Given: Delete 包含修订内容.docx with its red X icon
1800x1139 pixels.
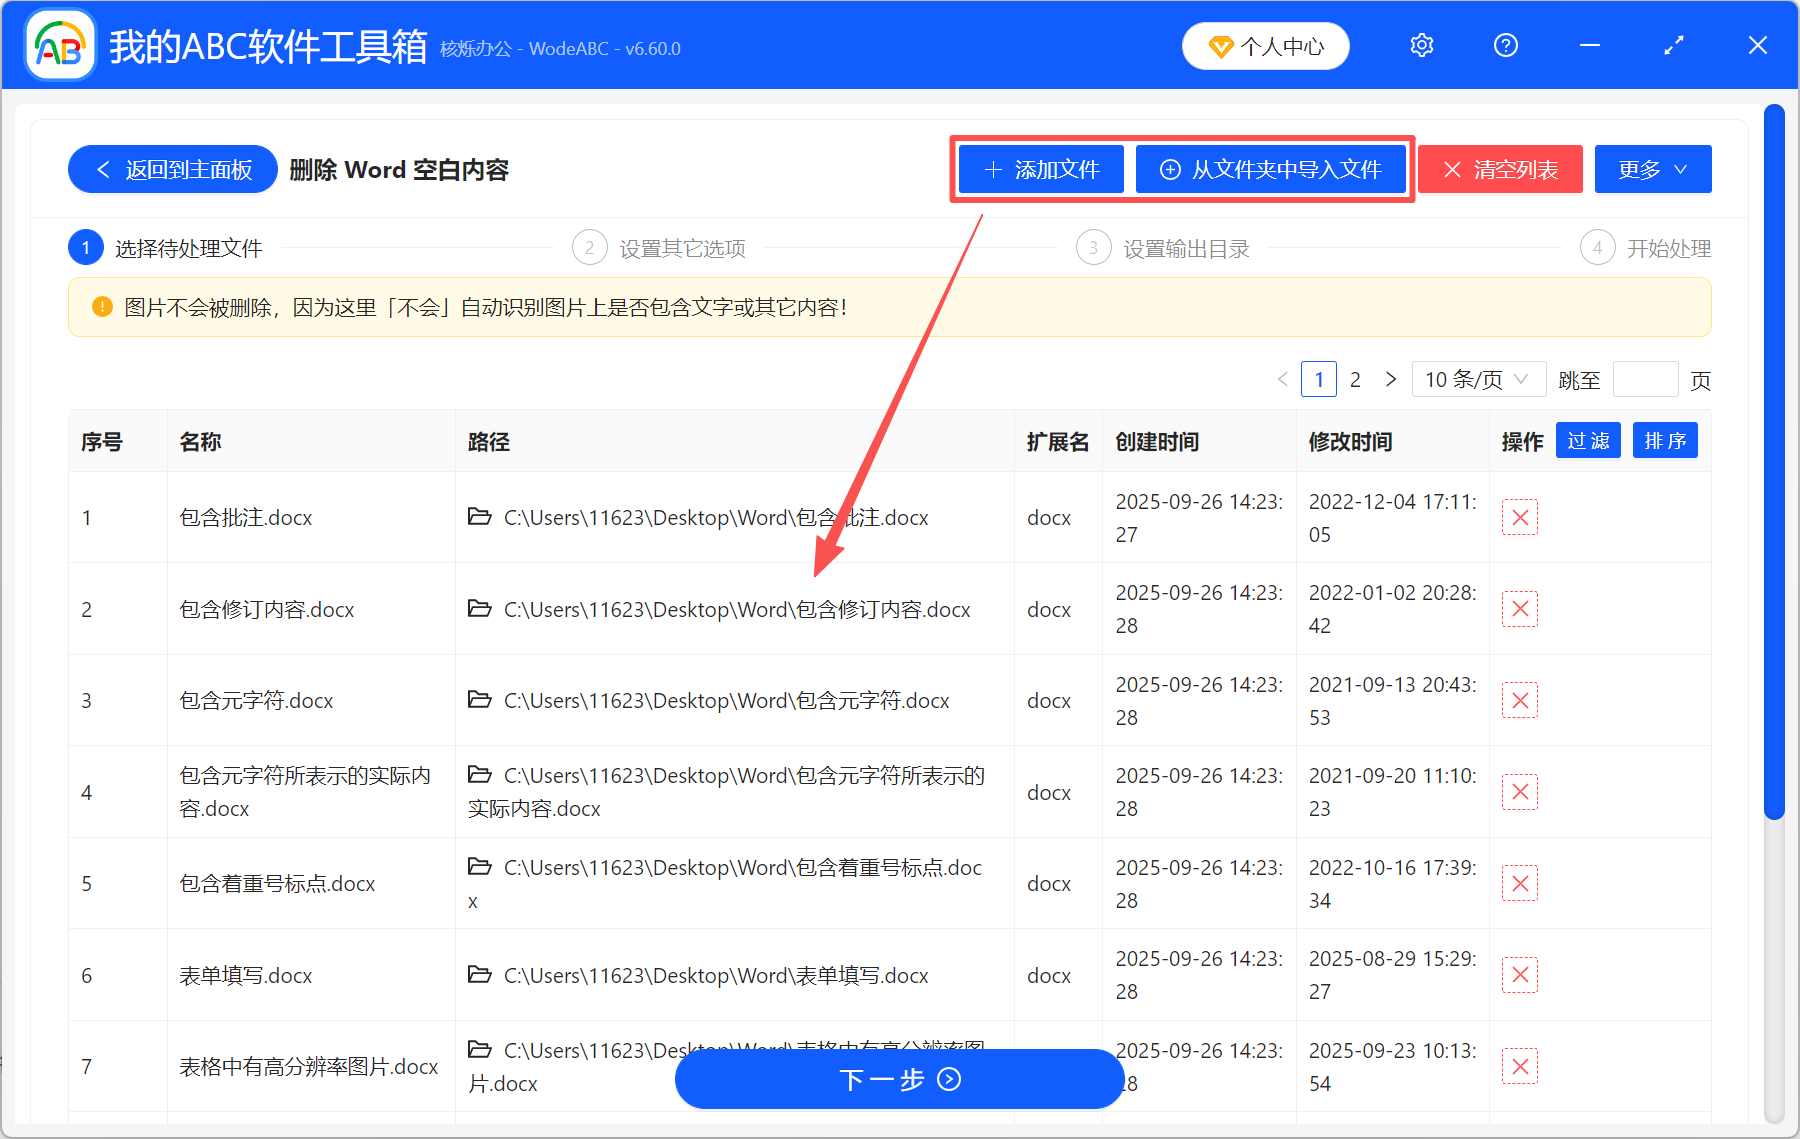Looking at the screenshot, I should pyautogui.click(x=1519, y=608).
